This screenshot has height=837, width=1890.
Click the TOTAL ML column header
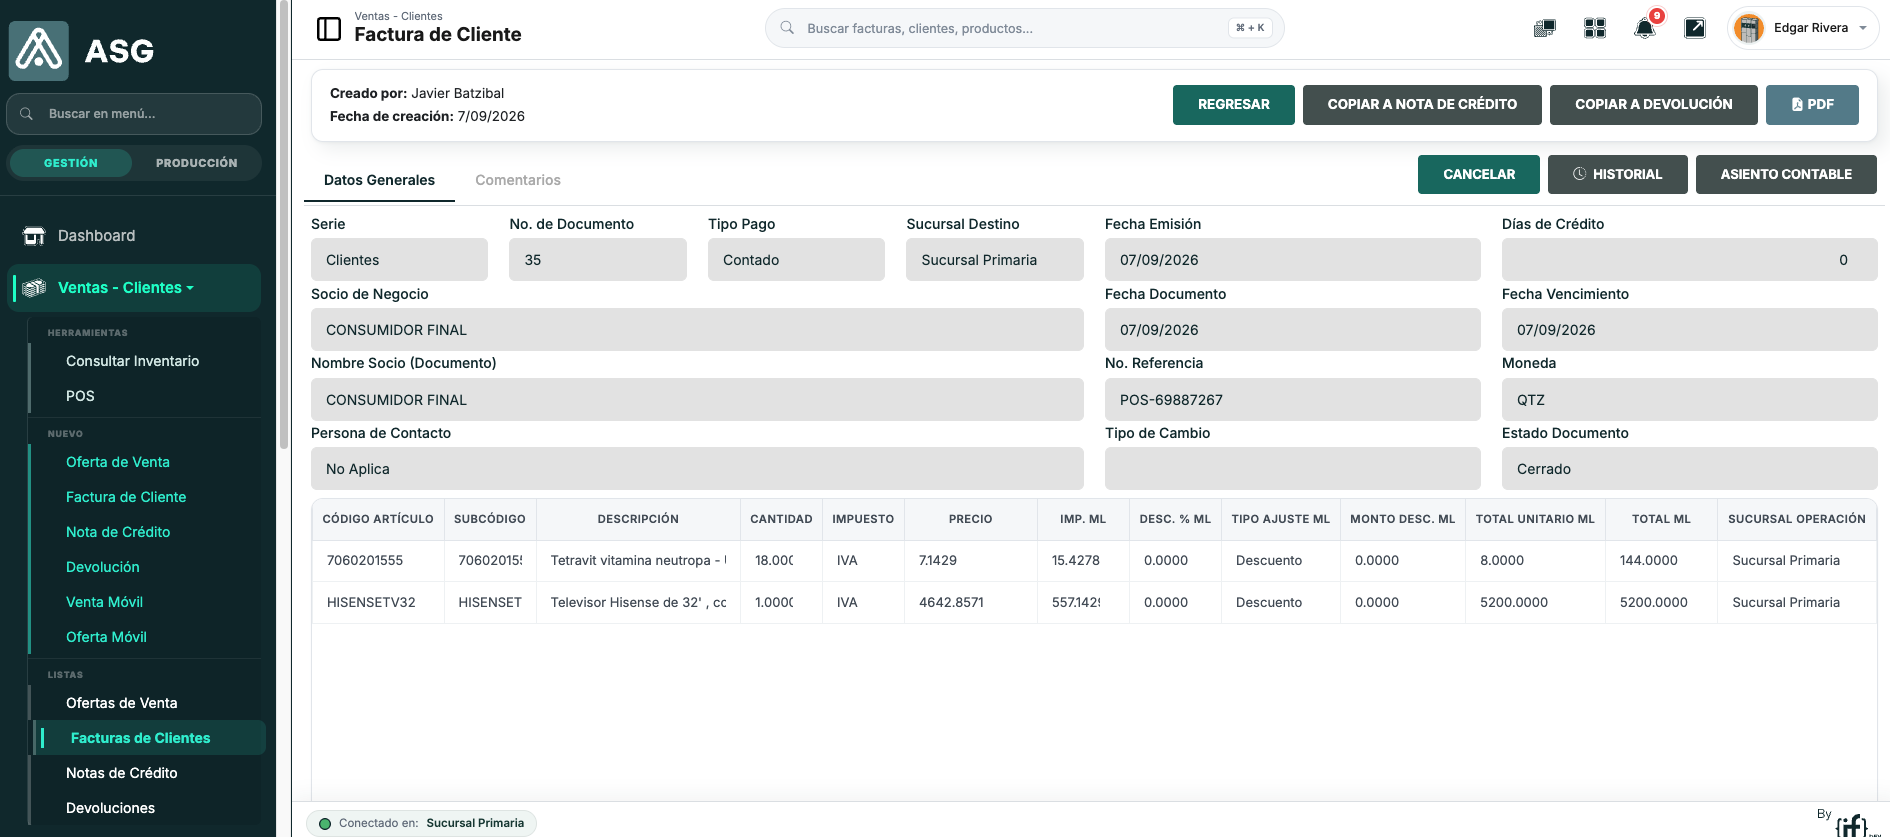[x=1661, y=519]
